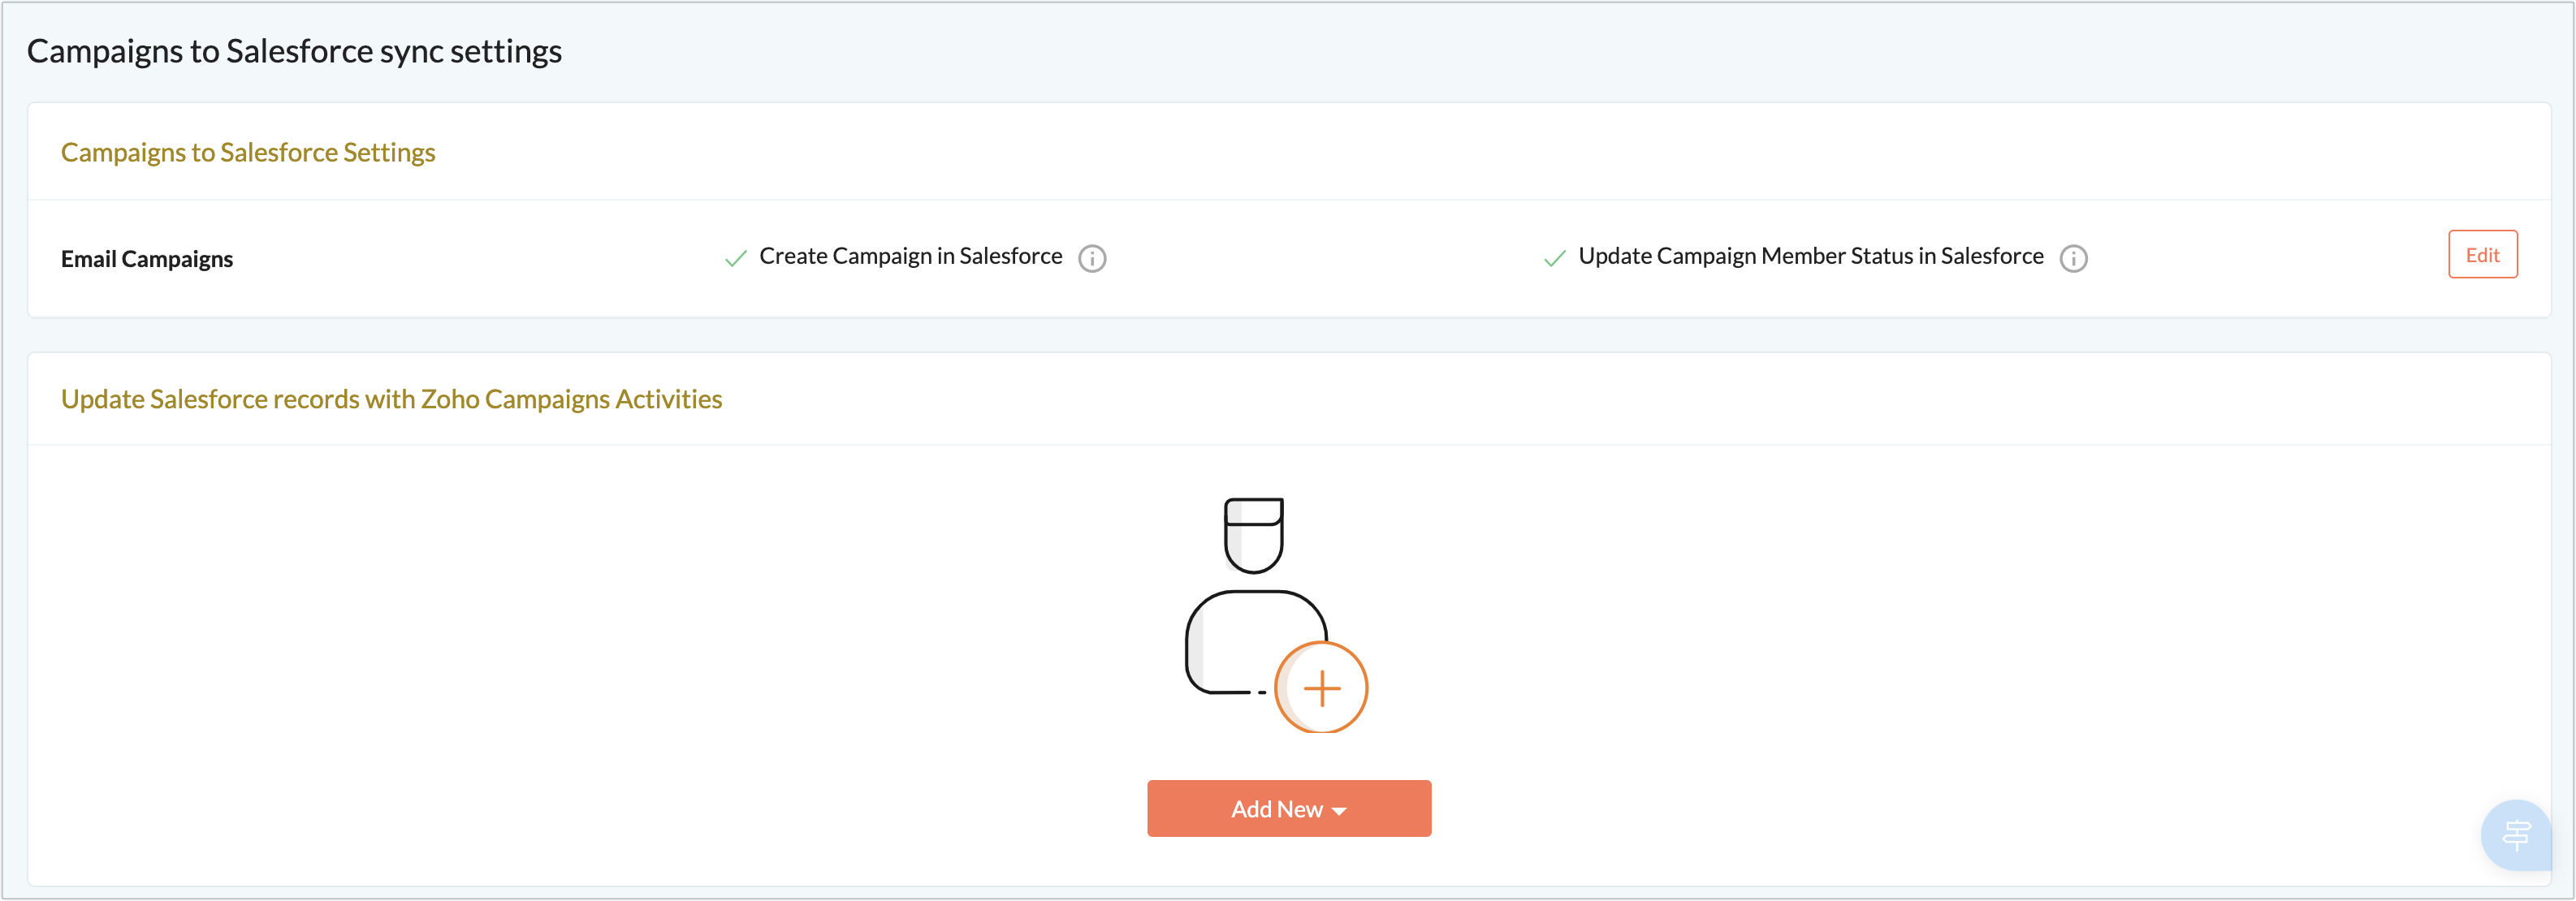Click info icon beside Create Campaign in Salesforce

[x=1092, y=258]
